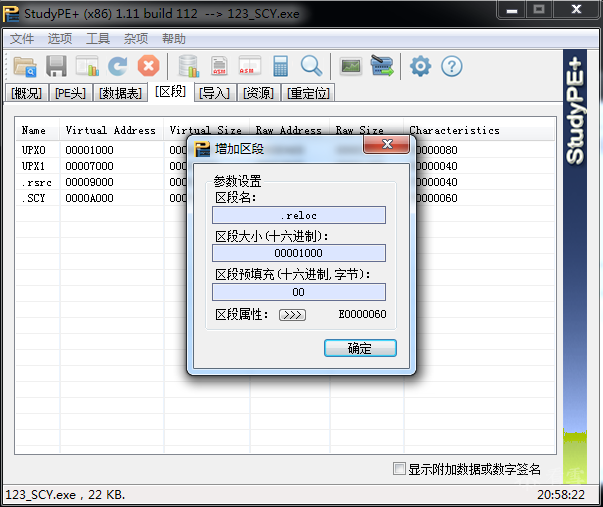Screen dimensions: 603x507
Task: Open search with magnifying glass icon
Action: pyautogui.click(x=311, y=66)
